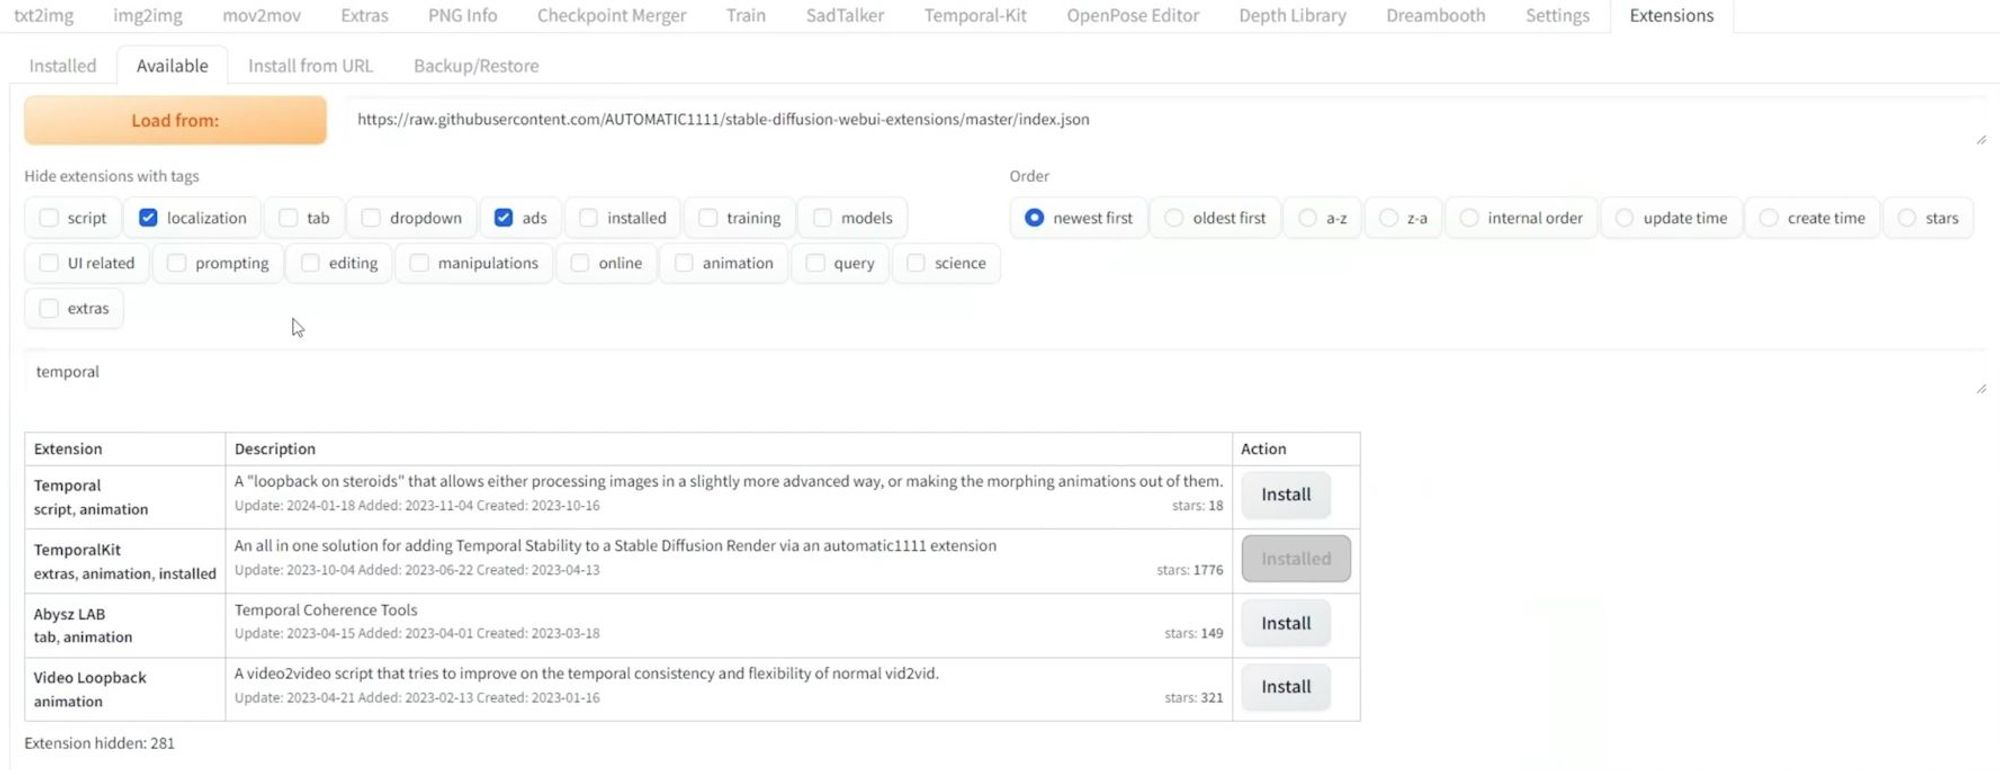
Task: Click the Extension column header
Action: [125, 449]
